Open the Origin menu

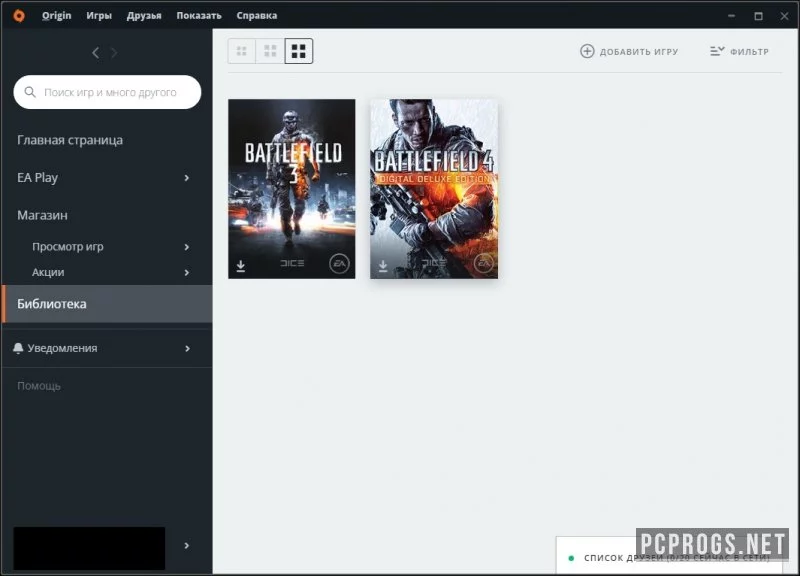[57, 16]
